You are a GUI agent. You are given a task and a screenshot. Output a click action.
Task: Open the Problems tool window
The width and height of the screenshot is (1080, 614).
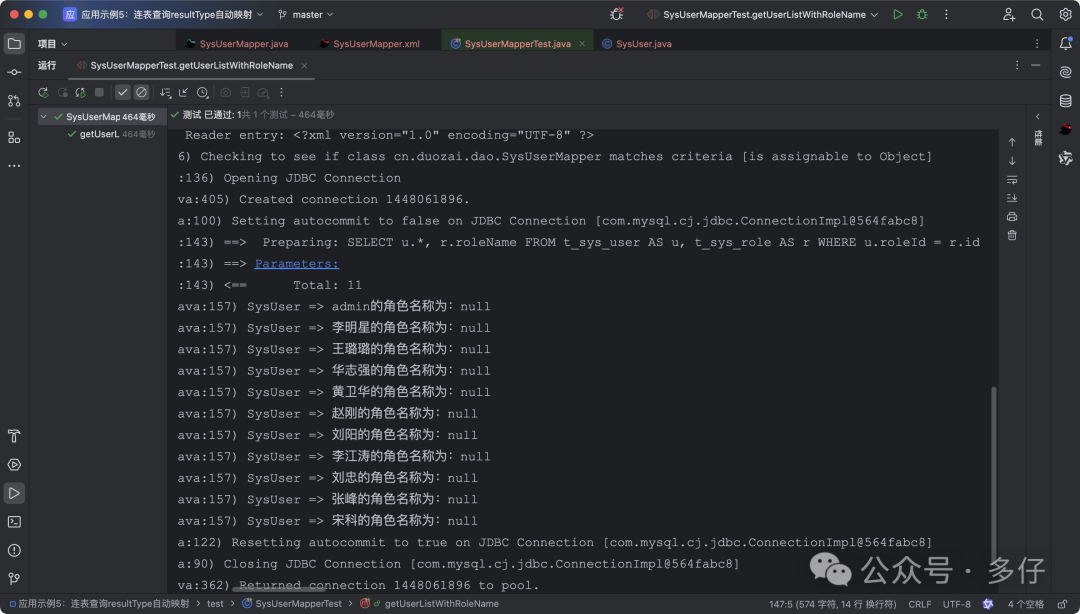pyautogui.click(x=14, y=551)
